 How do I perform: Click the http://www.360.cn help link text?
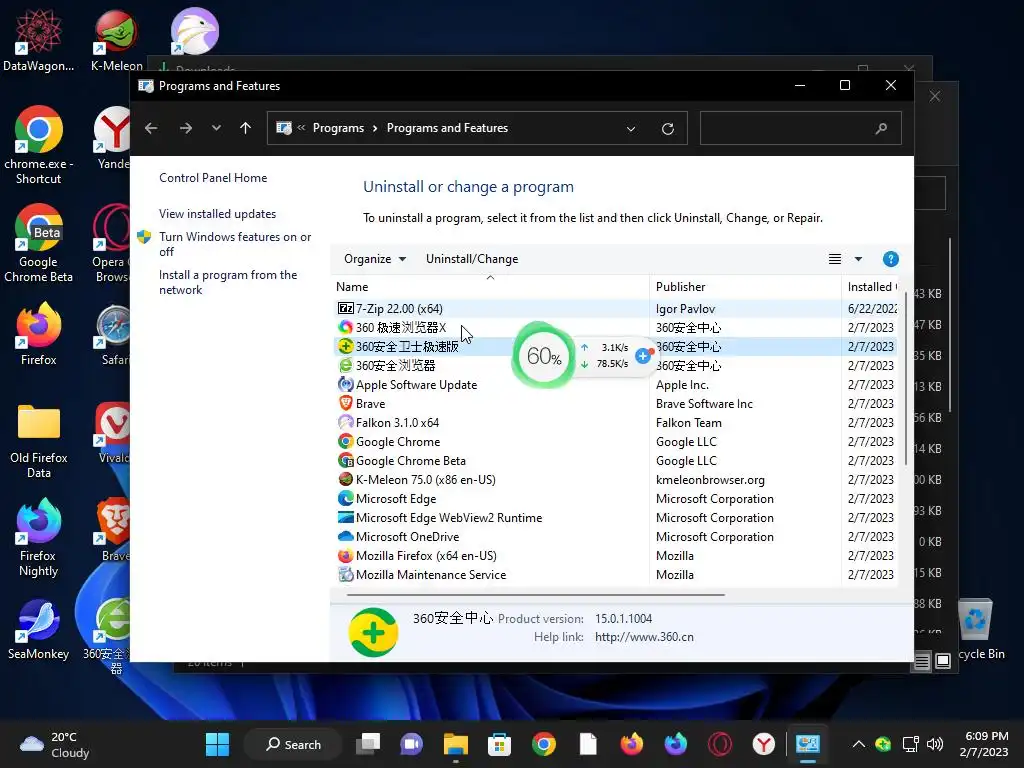[644, 637]
